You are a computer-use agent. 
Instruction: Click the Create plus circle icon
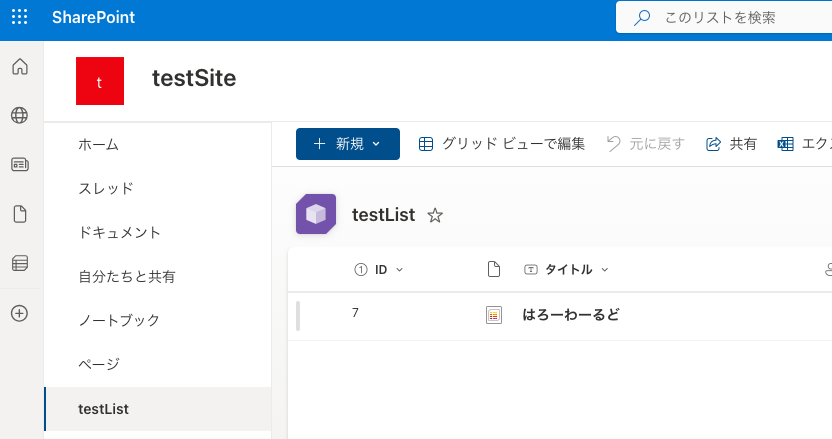pyautogui.click(x=19, y=313)
